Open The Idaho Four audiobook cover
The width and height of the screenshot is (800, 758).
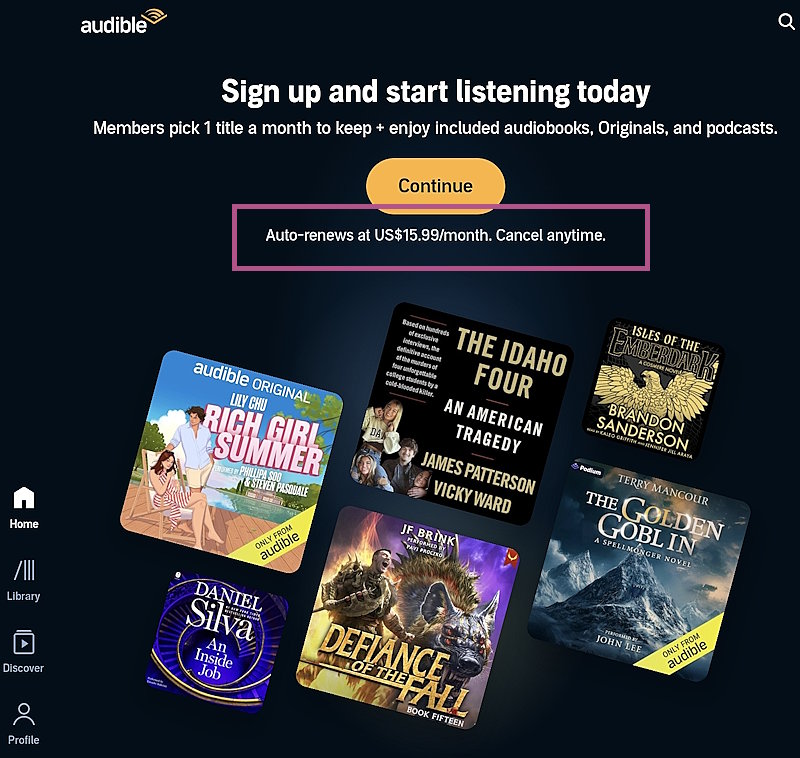[462, 414]
